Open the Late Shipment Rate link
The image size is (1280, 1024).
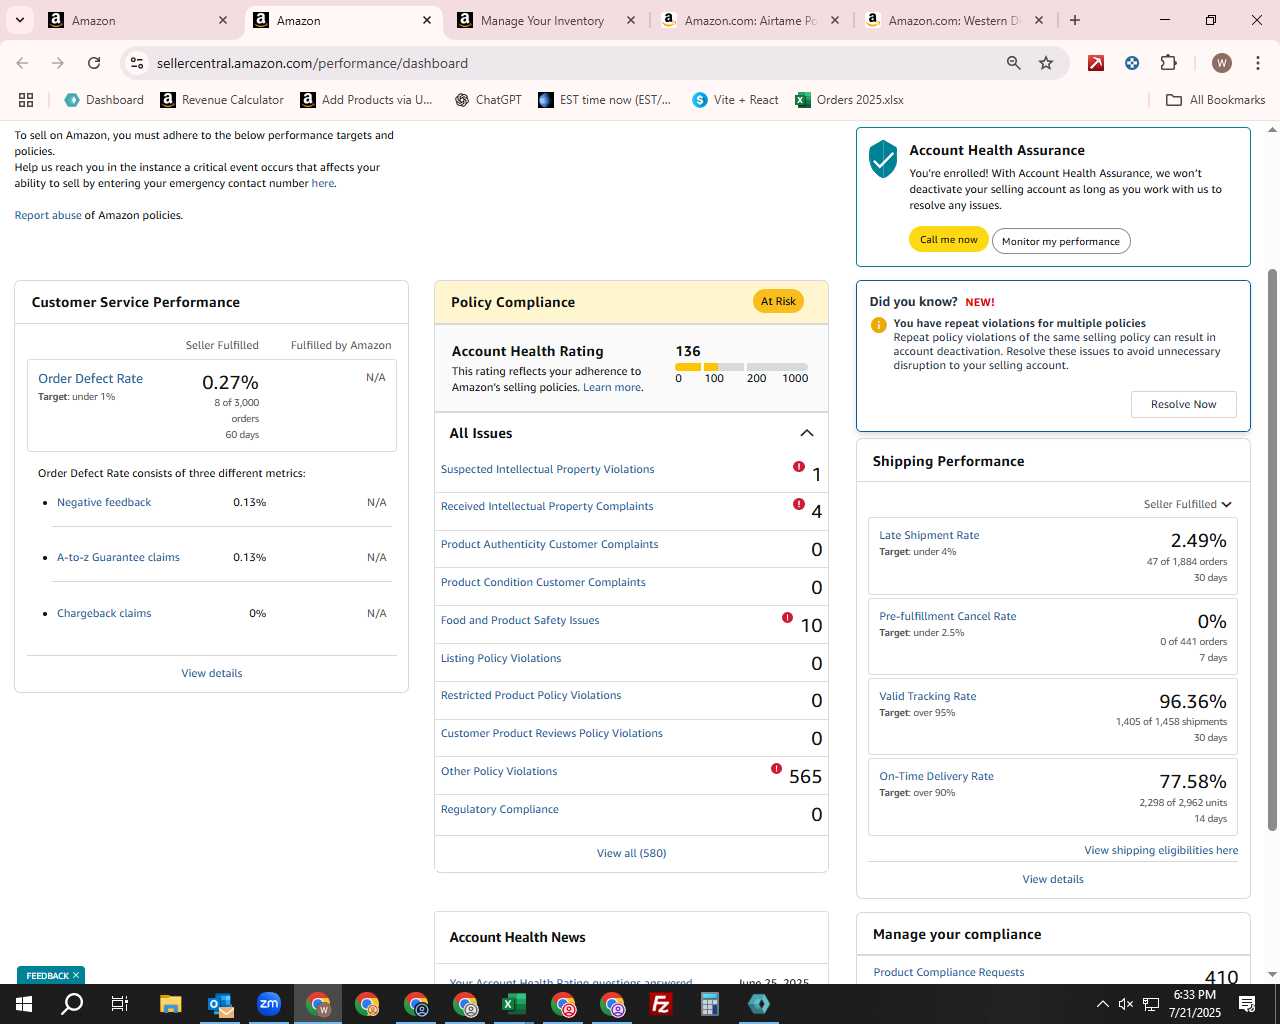tap(929, 535)
